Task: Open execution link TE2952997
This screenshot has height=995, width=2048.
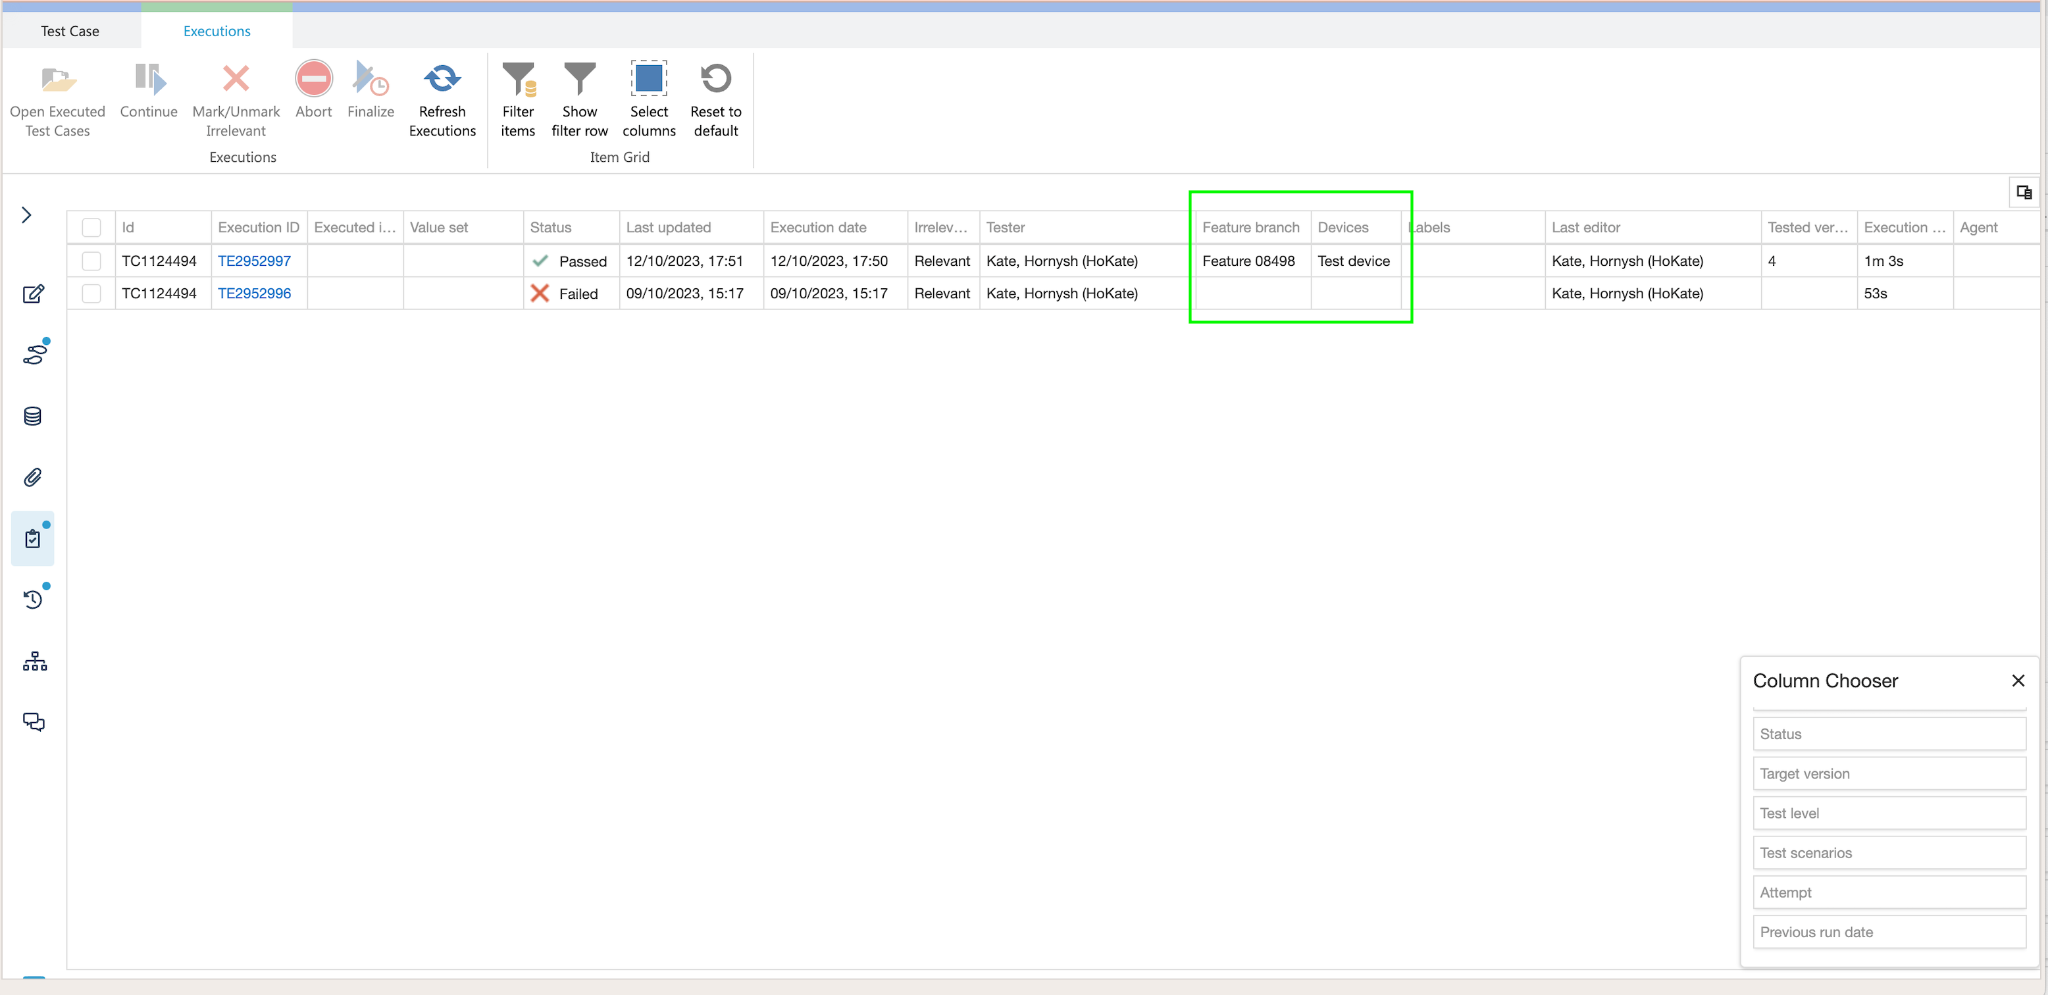Action: coord(255,261)
